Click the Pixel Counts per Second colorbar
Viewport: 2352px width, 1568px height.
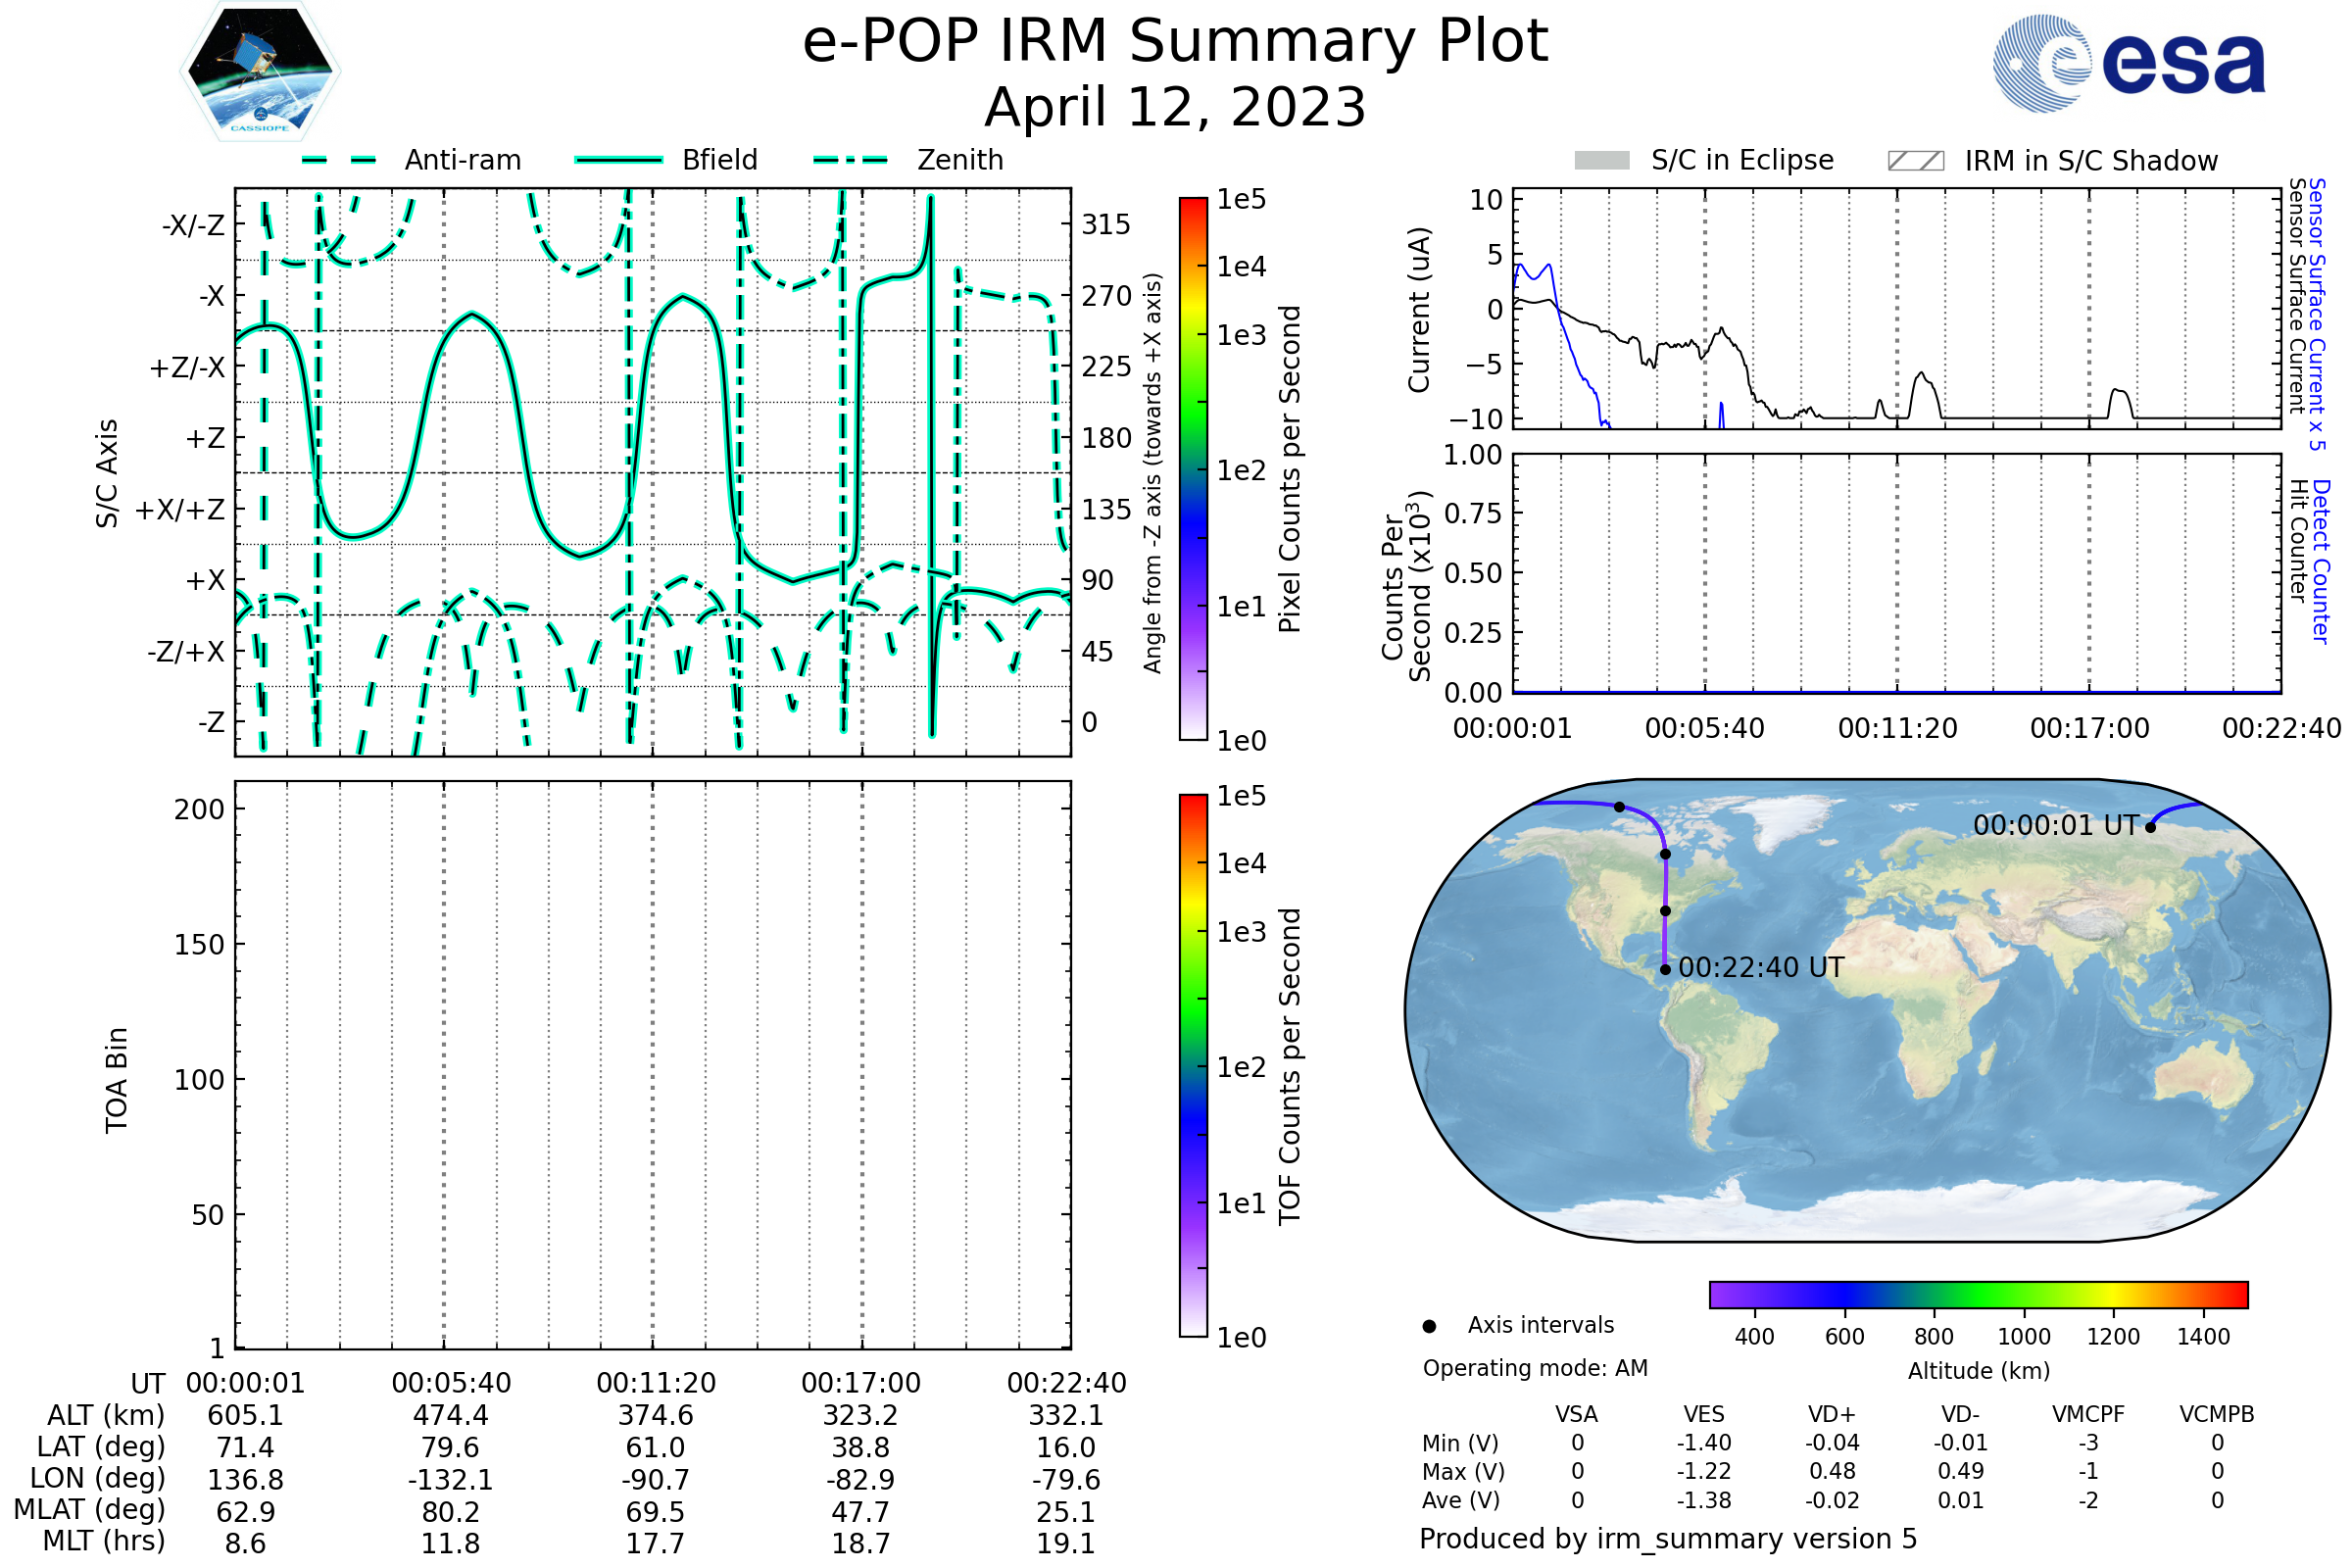[1194, 470]
